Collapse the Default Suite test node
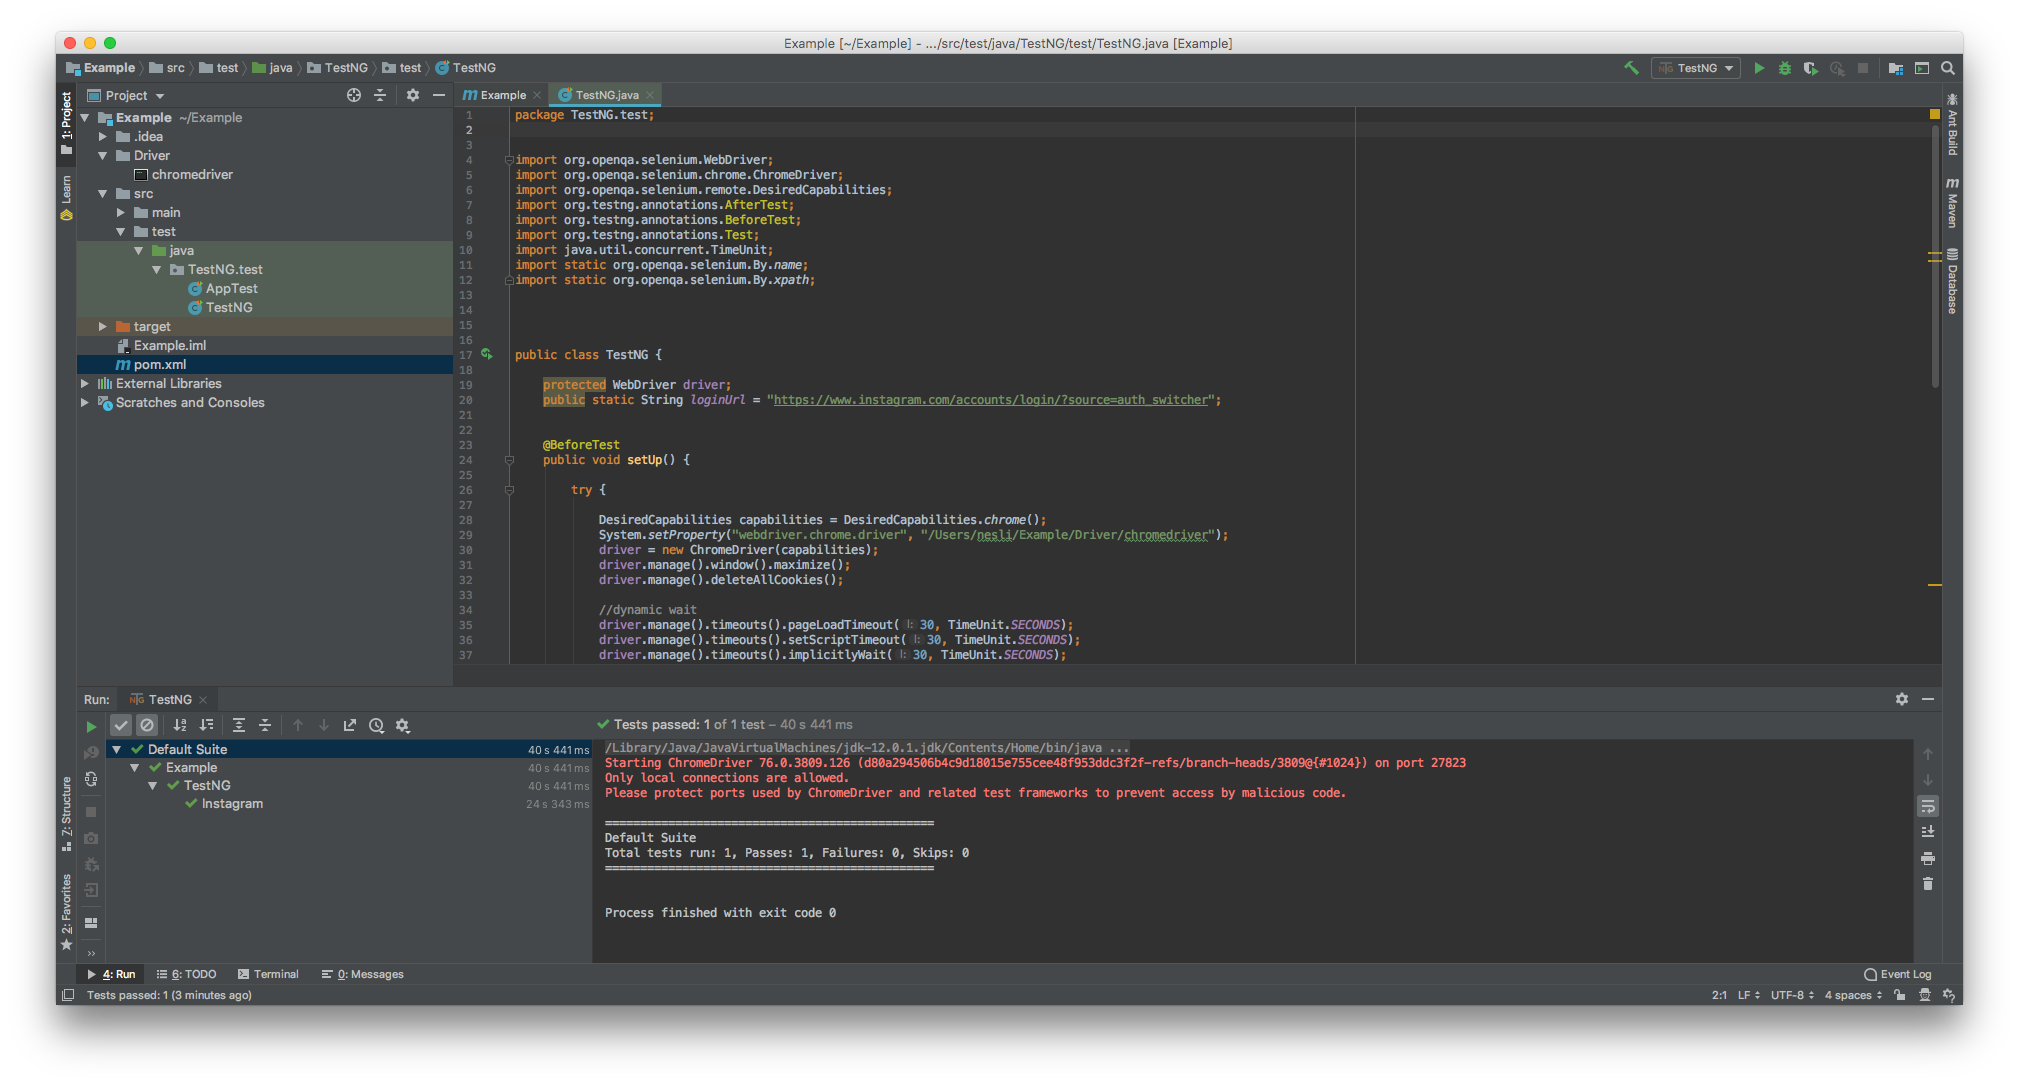This screenshot has width=2019, height=1085. click(117, 749)
